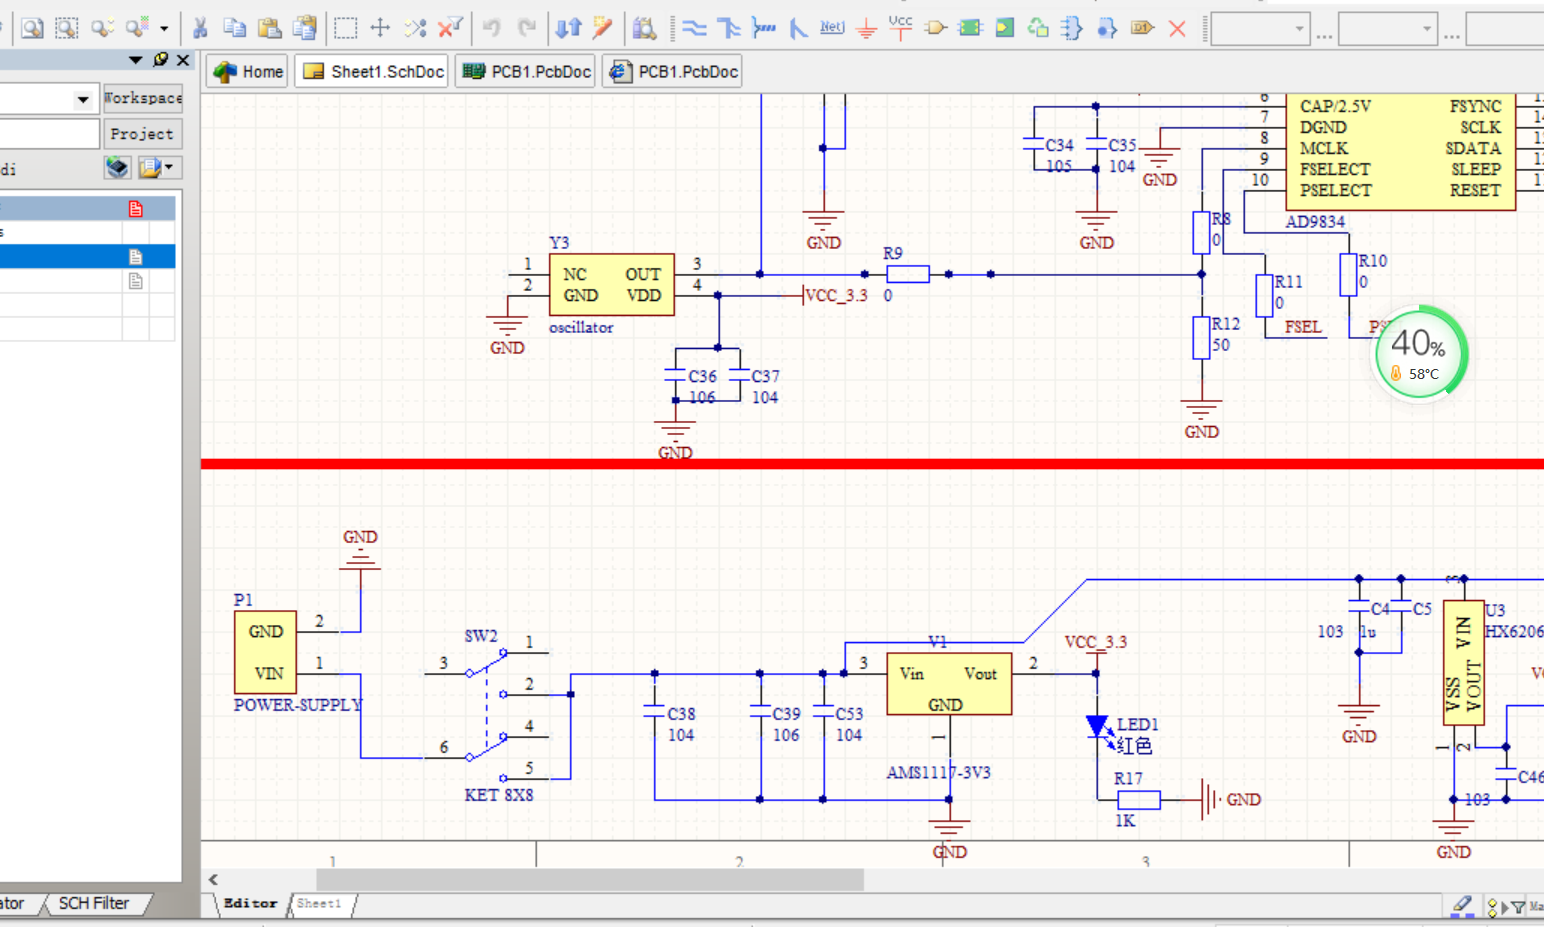The image size is (1544, 927).
Task: Clear the current filter icon
Action: coord(450,28)
